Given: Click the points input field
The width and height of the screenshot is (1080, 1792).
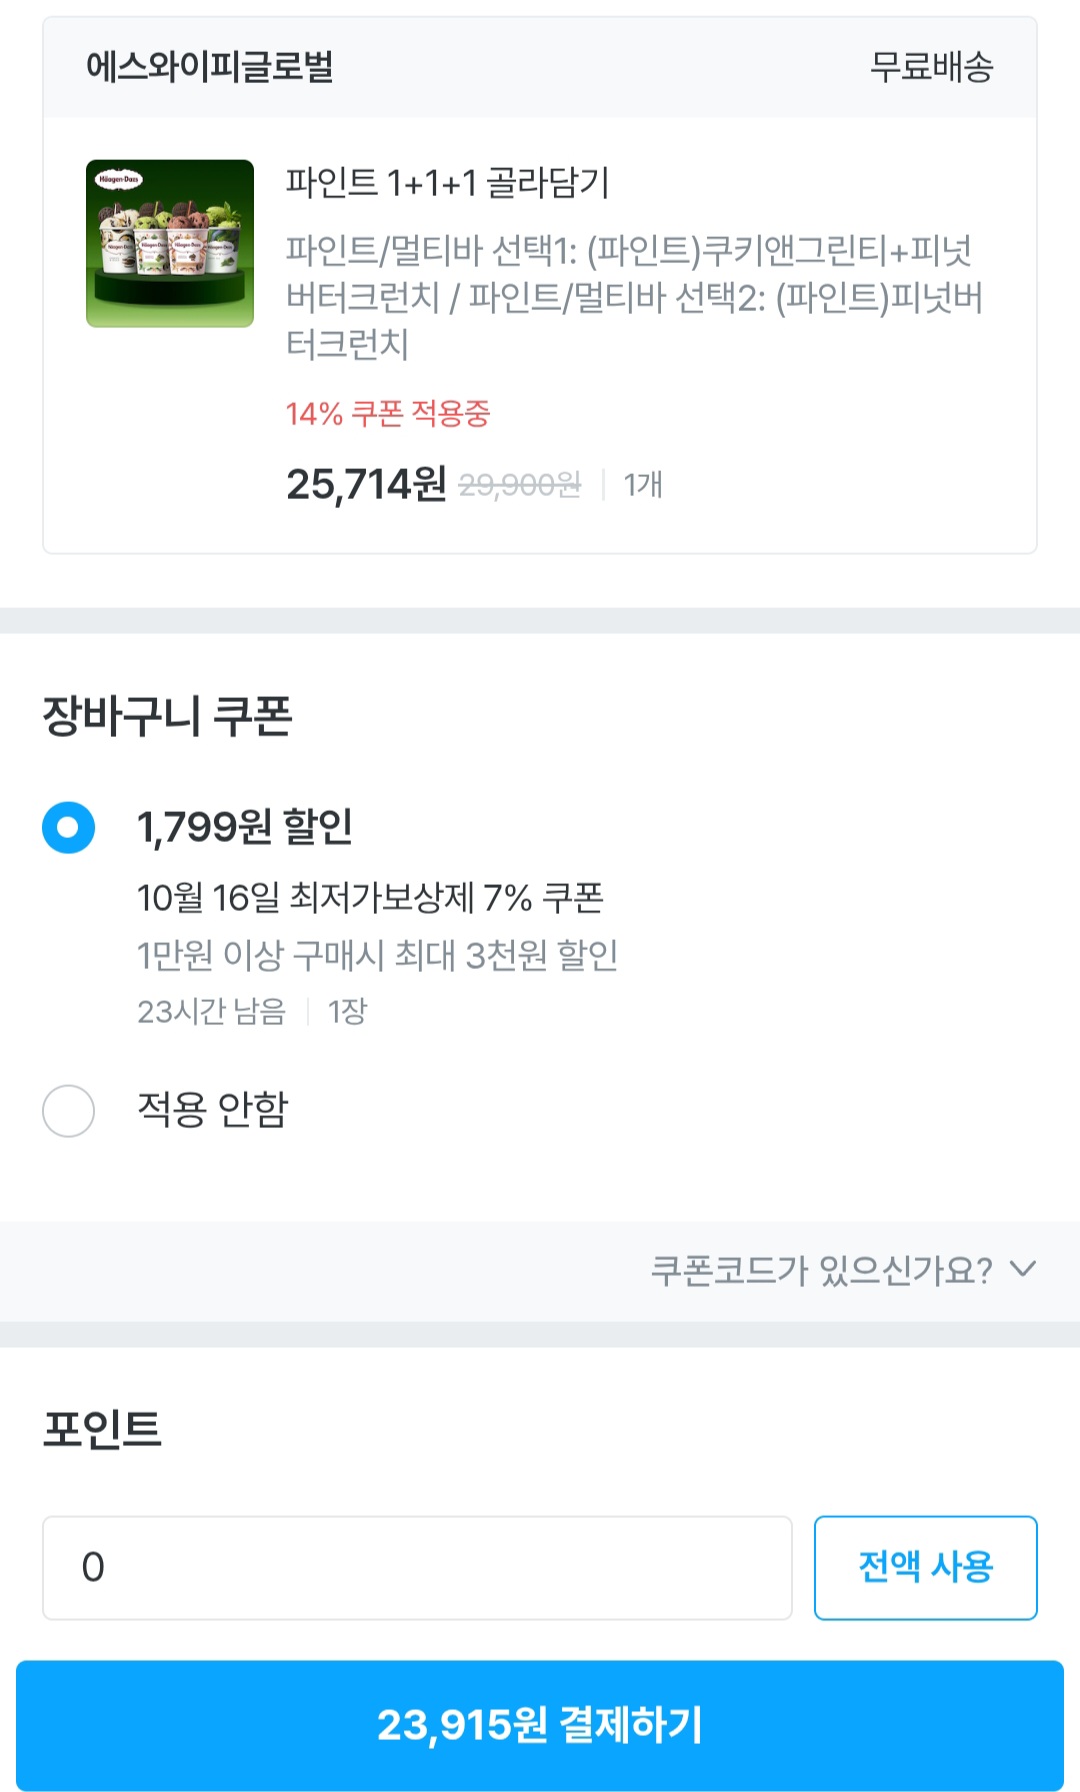Looking at the screenshot, I should pos(417,1567).
